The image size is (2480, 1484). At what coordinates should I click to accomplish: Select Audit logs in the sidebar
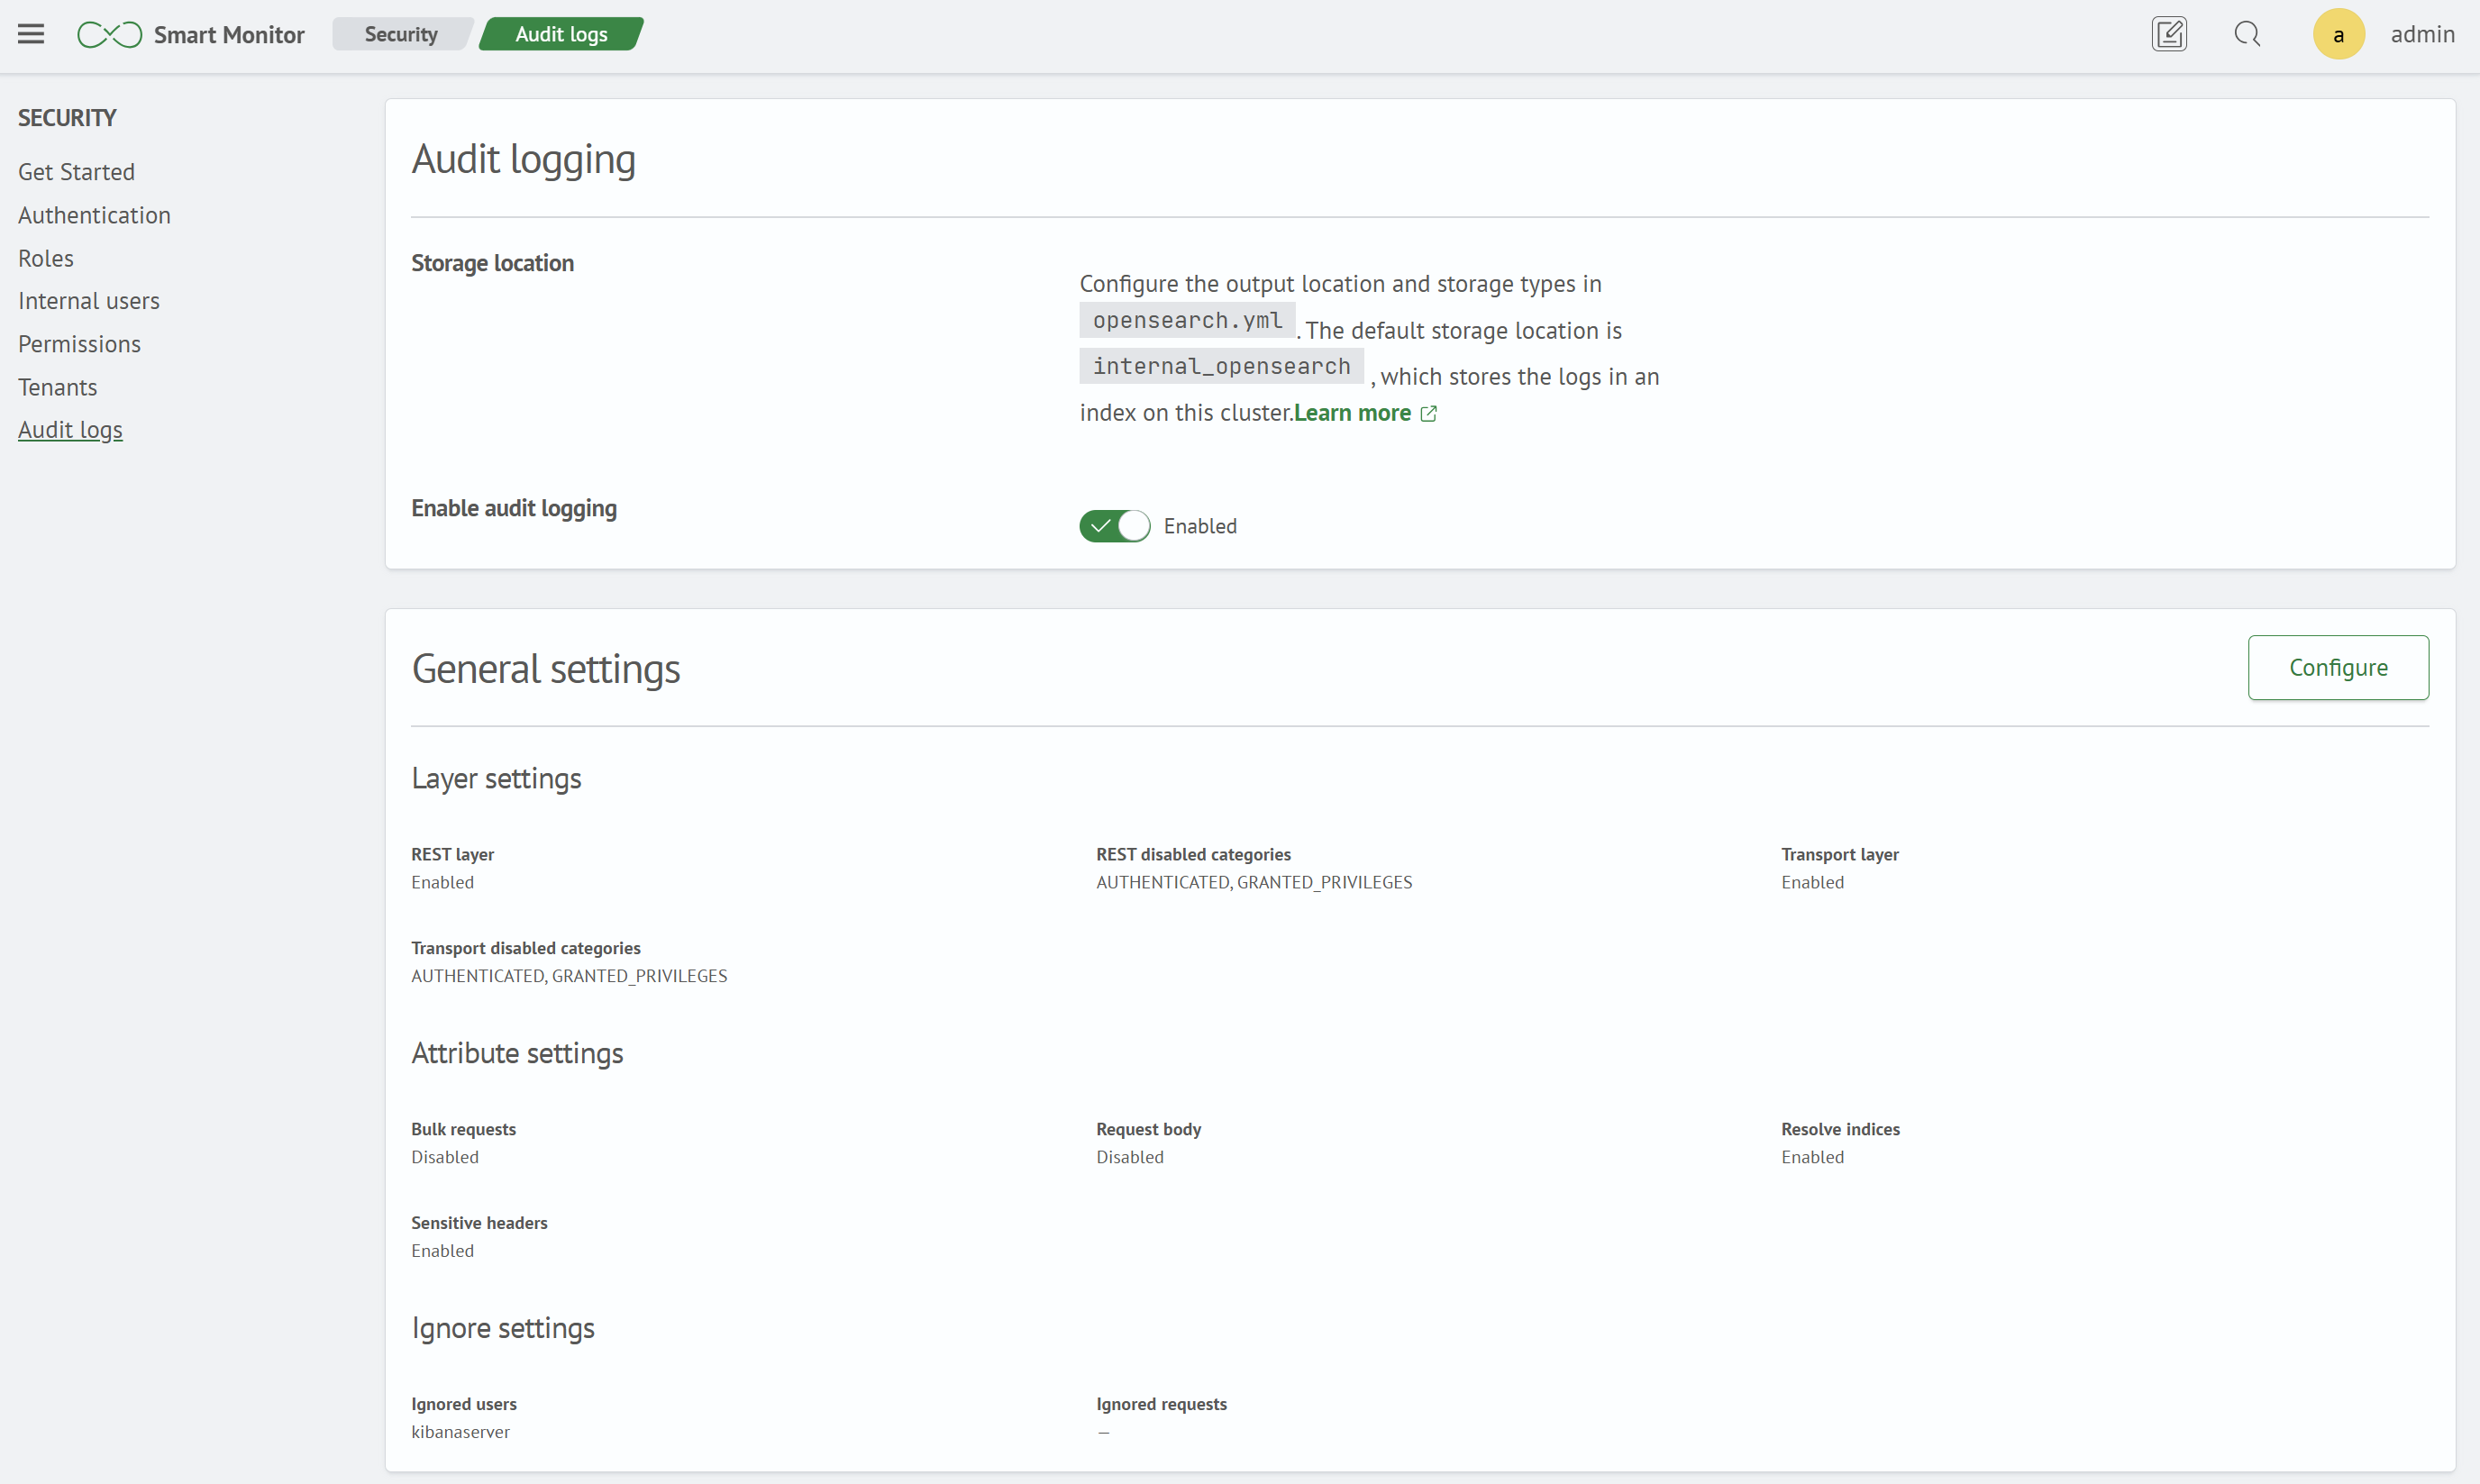point(70,430)
